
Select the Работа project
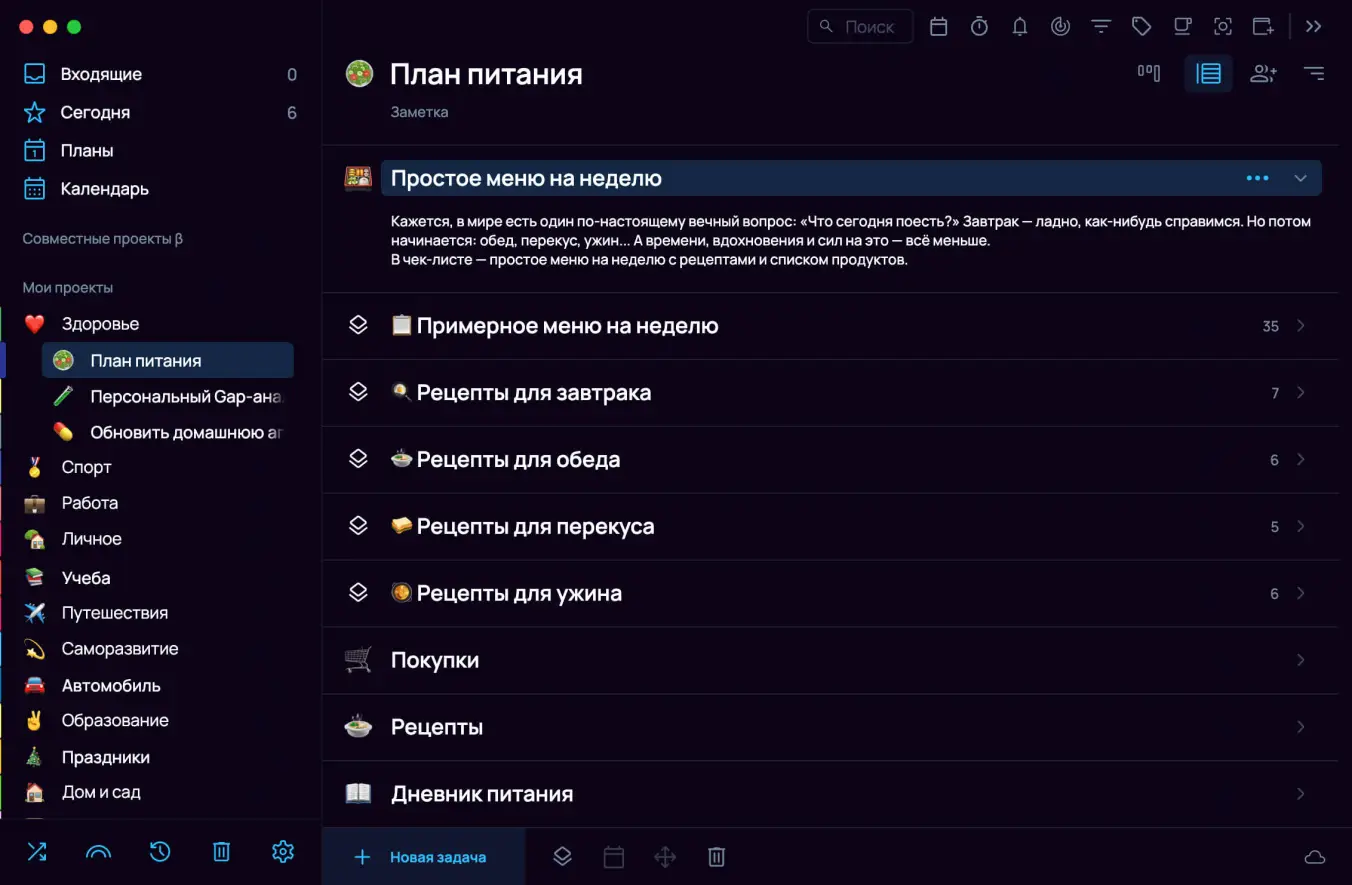tap(160, 503)
